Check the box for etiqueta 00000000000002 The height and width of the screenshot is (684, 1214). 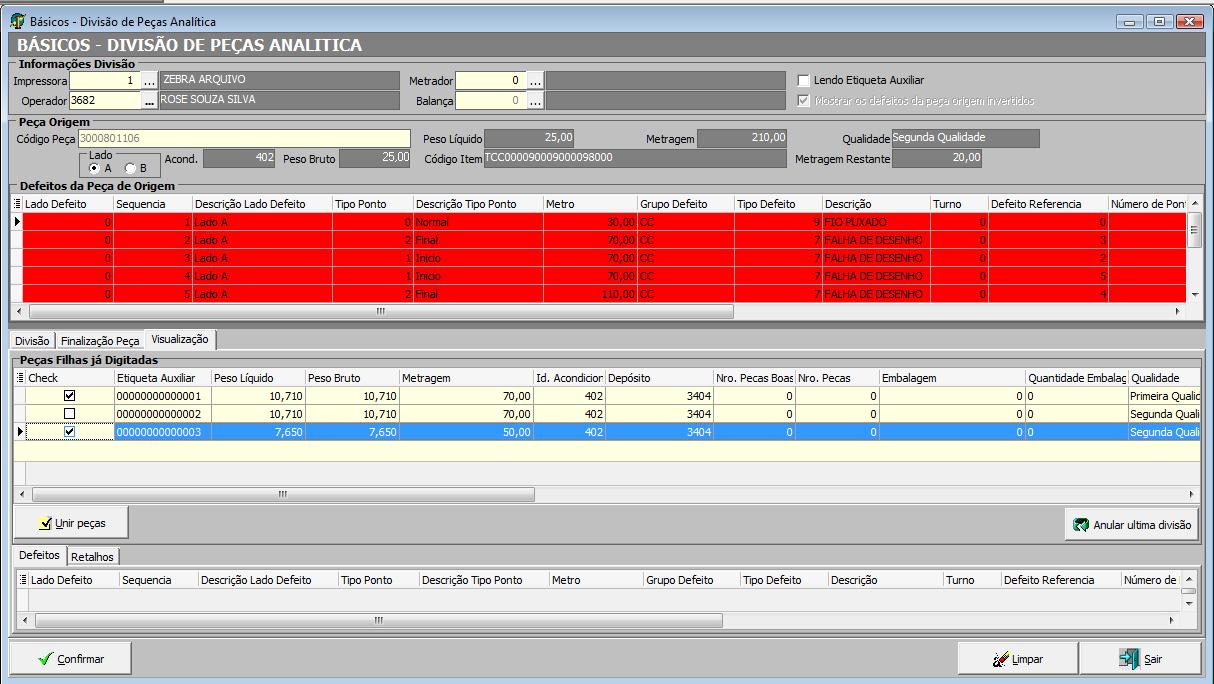(69, 414)
